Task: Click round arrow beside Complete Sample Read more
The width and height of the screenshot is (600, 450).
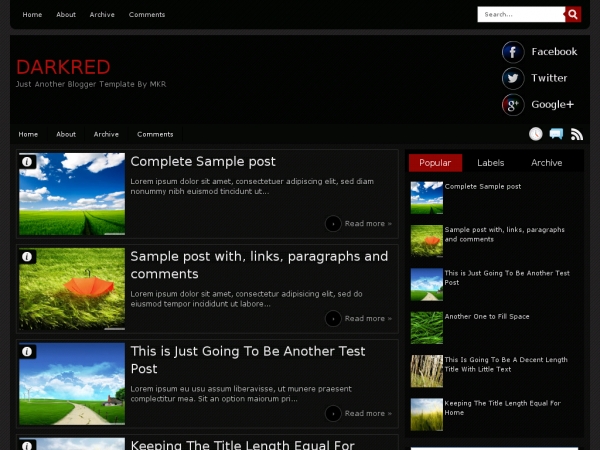Action: [x=333, y=223]
